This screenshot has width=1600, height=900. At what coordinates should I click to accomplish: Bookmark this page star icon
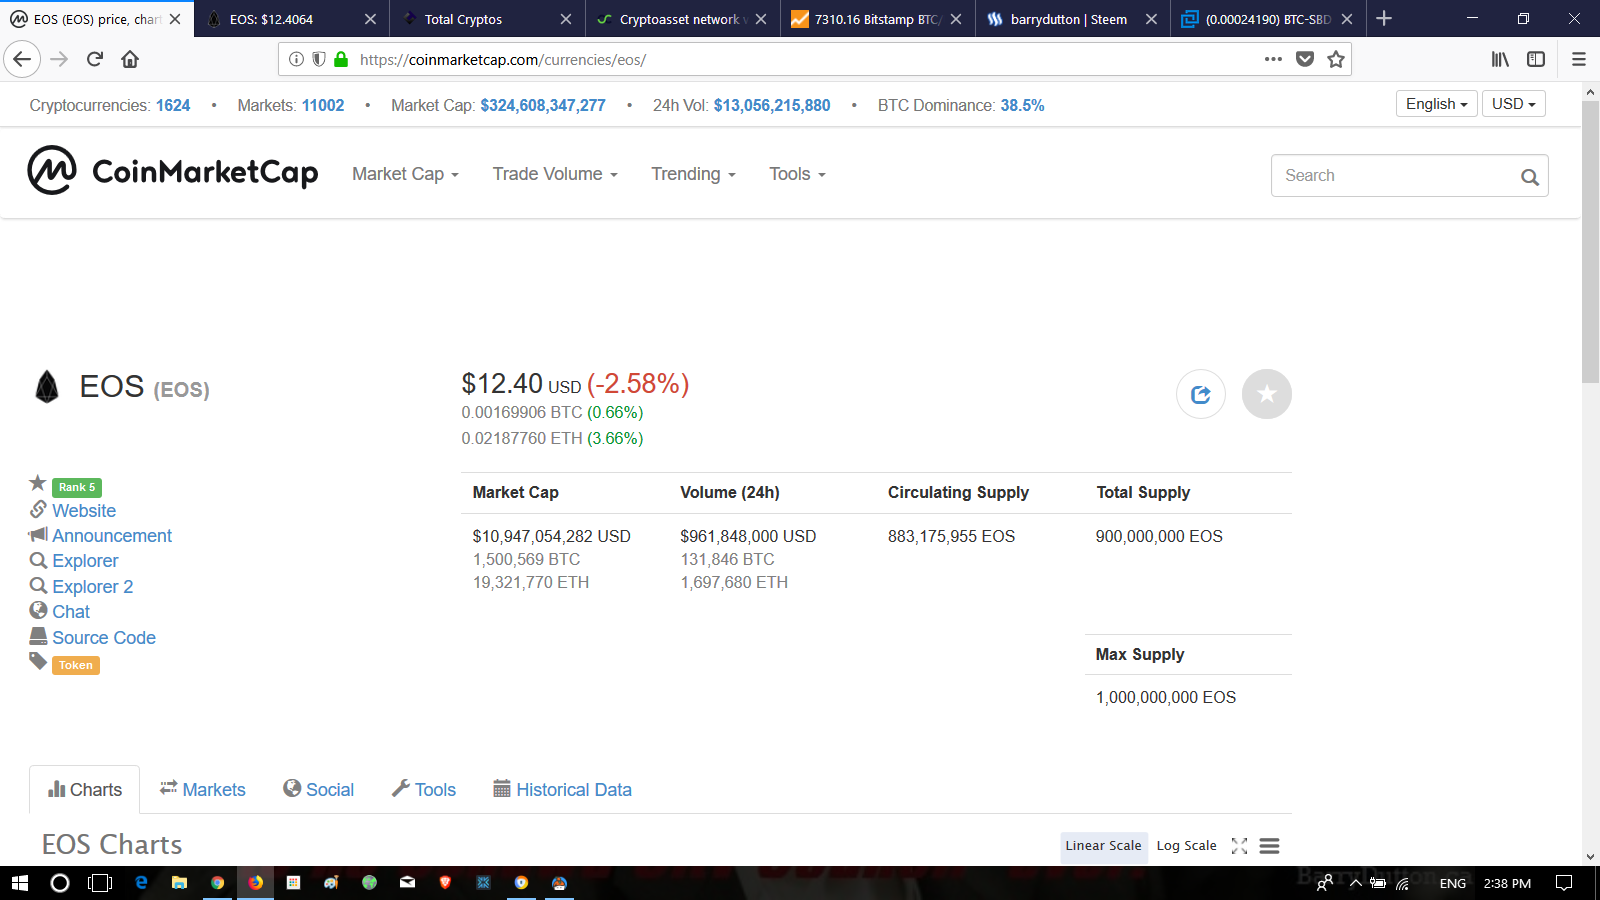[x=1336, y=59]
